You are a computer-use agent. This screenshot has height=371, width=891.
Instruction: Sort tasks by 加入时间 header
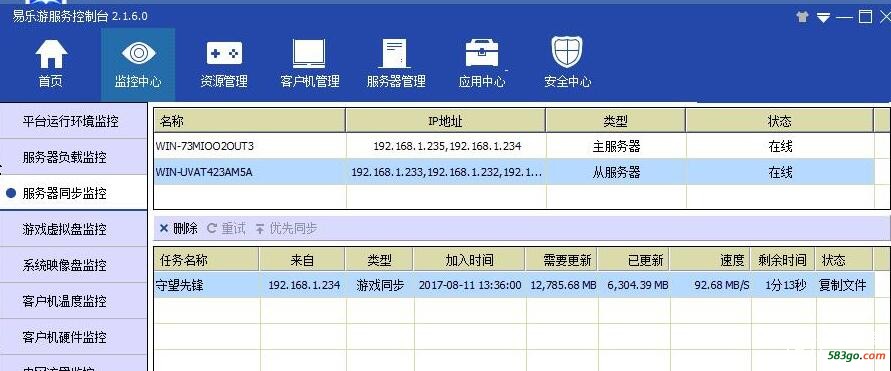tap(469, 260)
